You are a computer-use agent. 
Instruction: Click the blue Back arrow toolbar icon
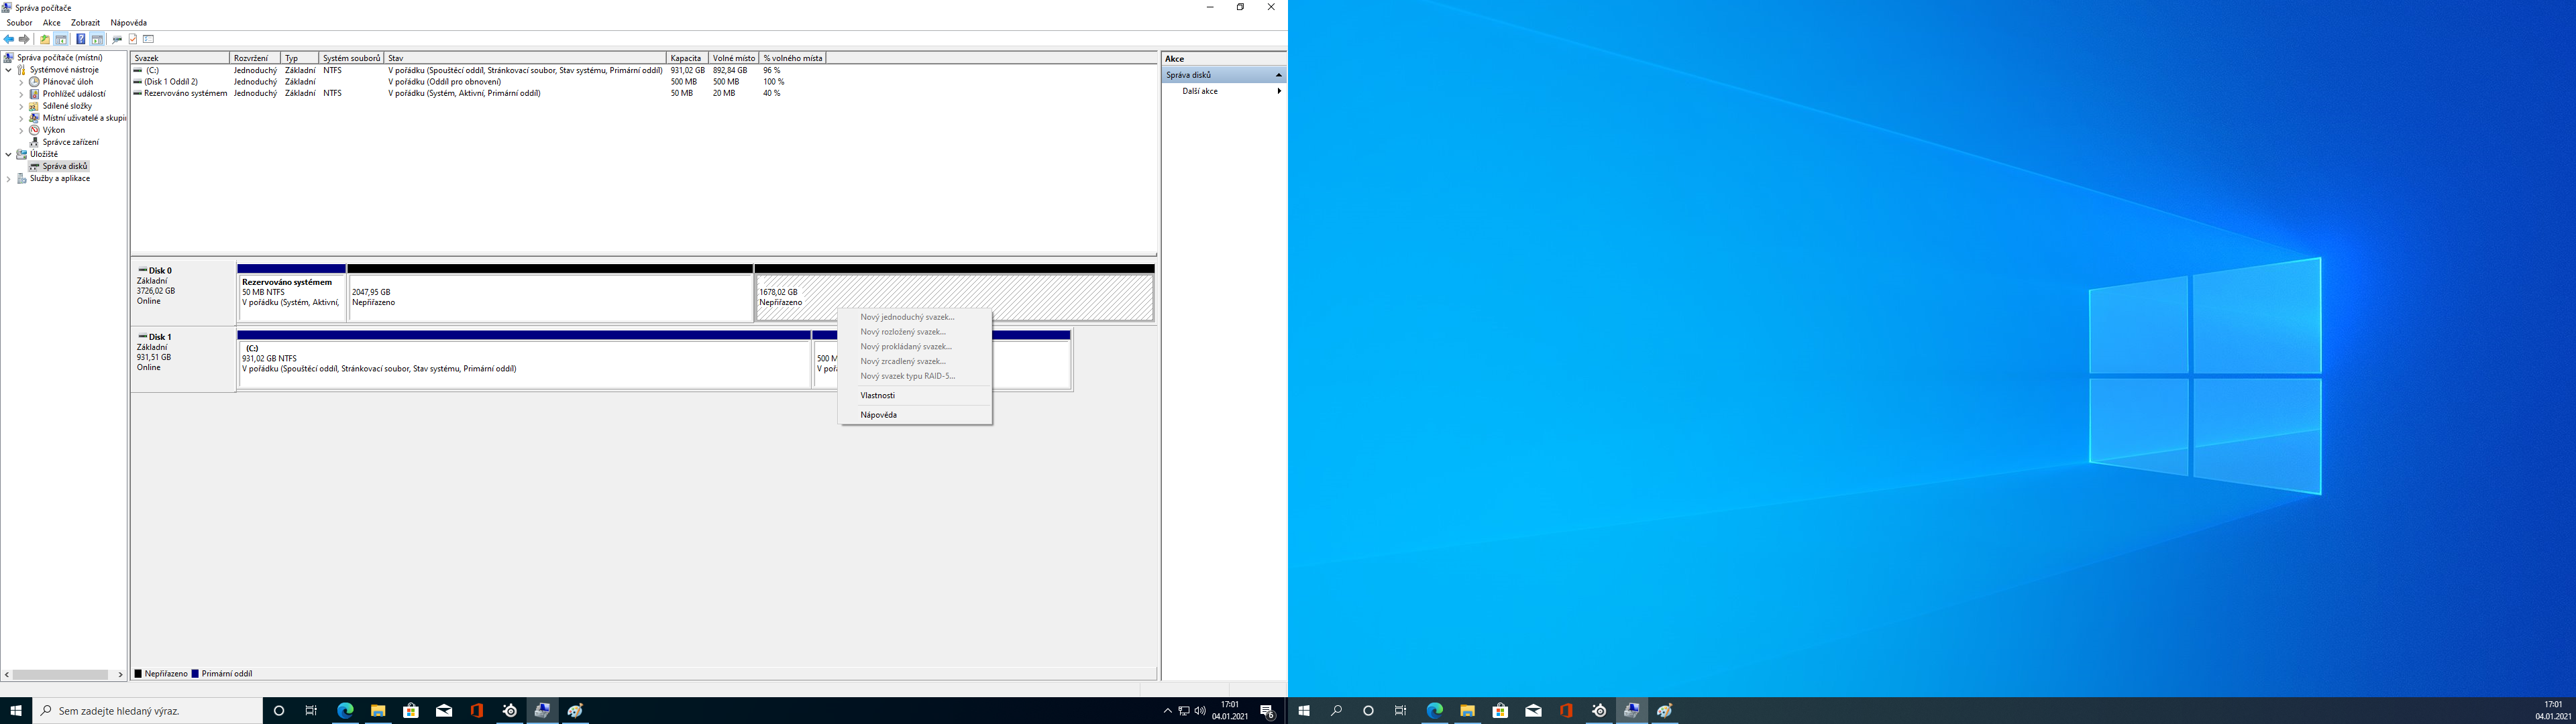[x=9, y=39]
